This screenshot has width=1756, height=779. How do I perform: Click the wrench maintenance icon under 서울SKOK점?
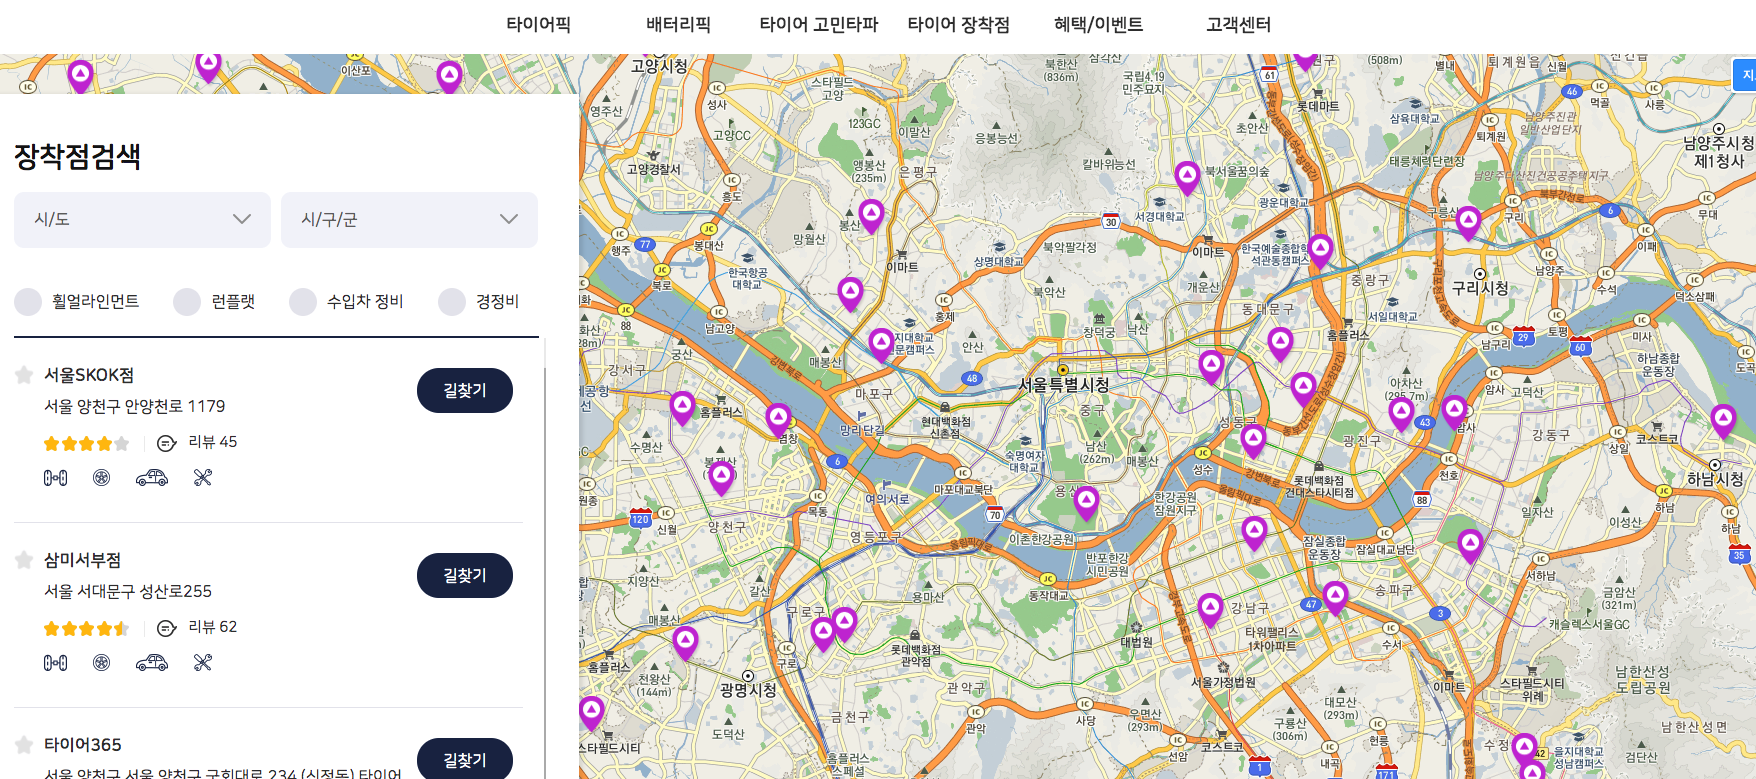pos(203,478)
